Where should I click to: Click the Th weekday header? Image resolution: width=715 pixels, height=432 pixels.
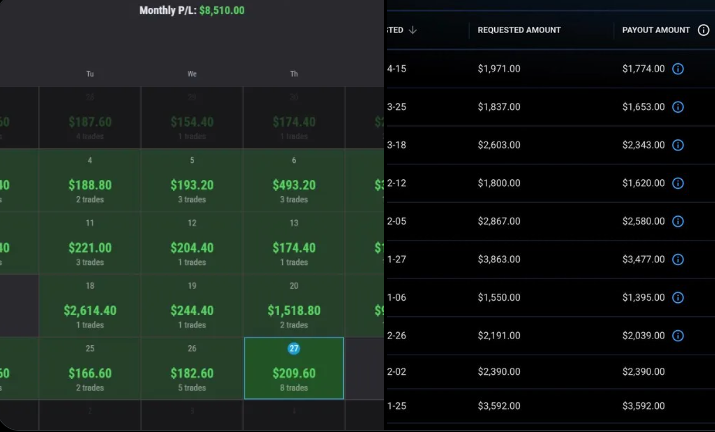click(294, 74)
